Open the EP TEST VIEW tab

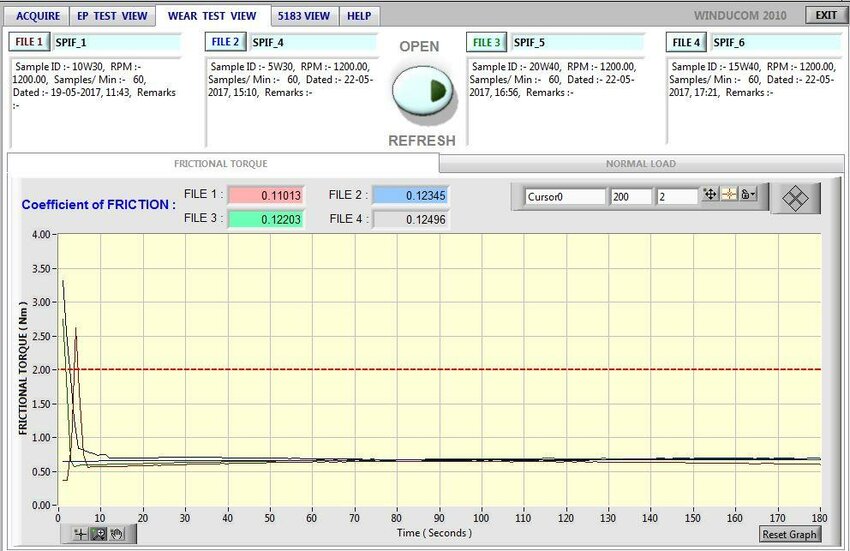pyautogui.click(x=111, y=16)
